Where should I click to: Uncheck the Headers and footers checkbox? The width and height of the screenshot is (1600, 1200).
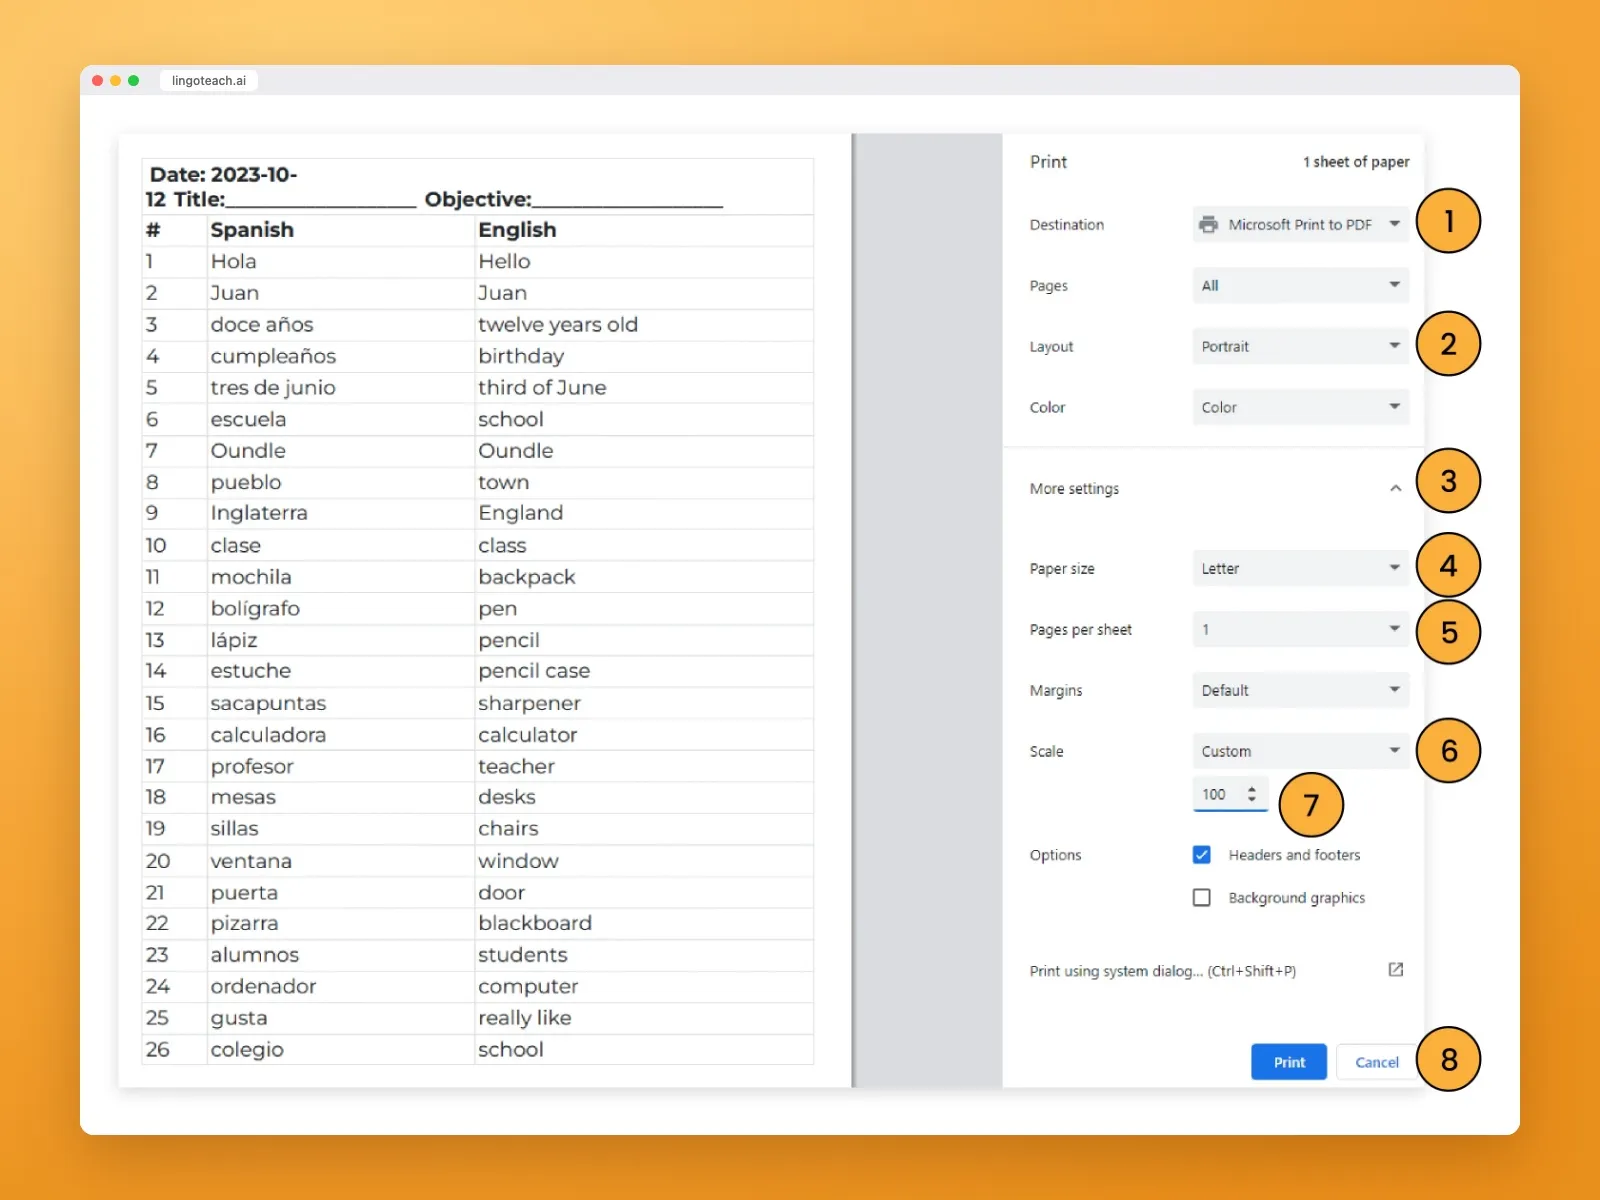click(1202, 855)
